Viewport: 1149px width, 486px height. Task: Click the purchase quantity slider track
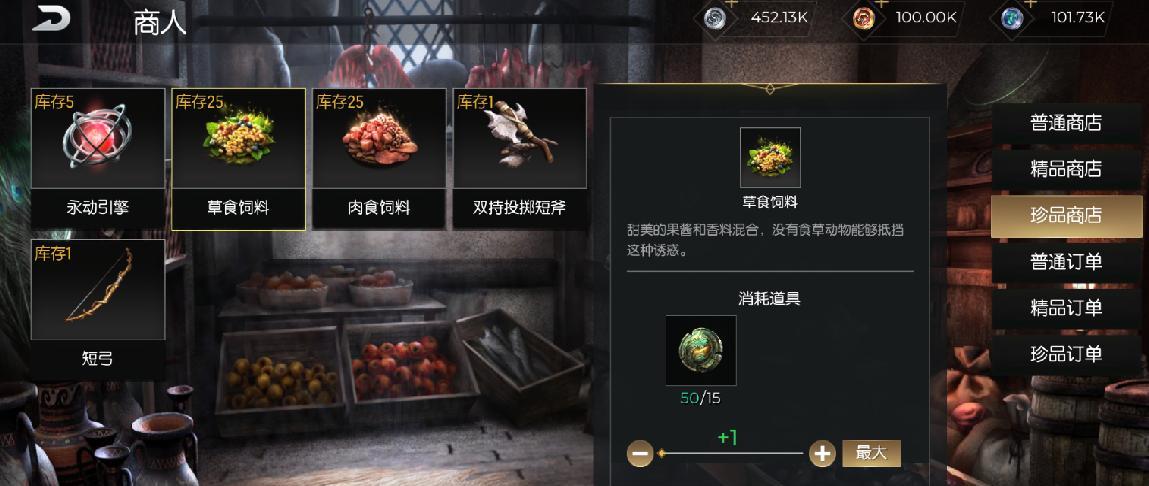point(731,454)
